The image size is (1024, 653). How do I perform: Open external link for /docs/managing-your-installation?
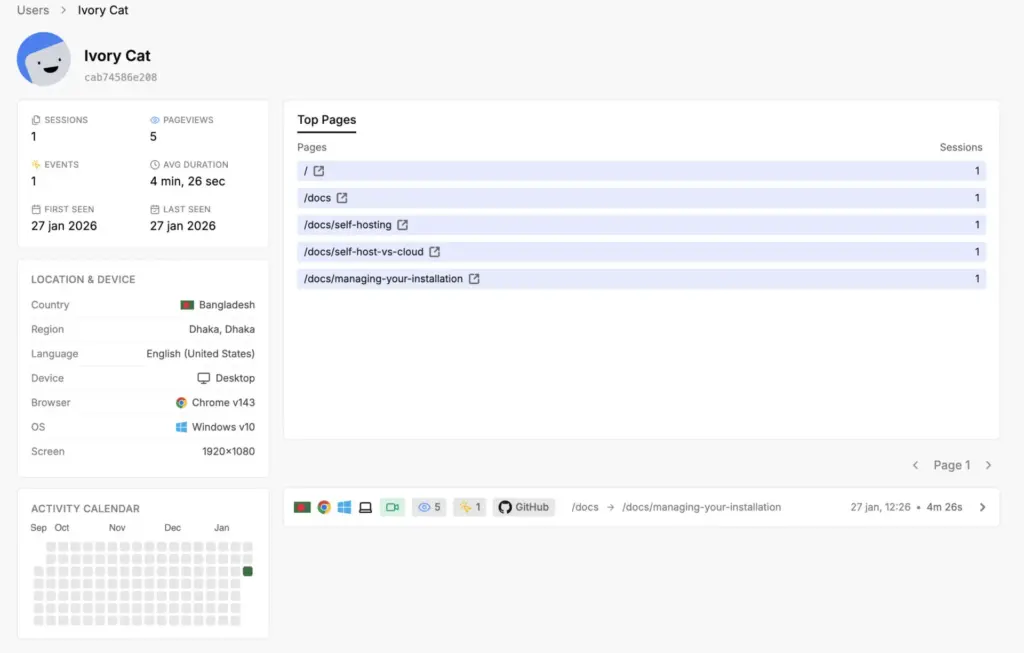click(x=474, y=279)
